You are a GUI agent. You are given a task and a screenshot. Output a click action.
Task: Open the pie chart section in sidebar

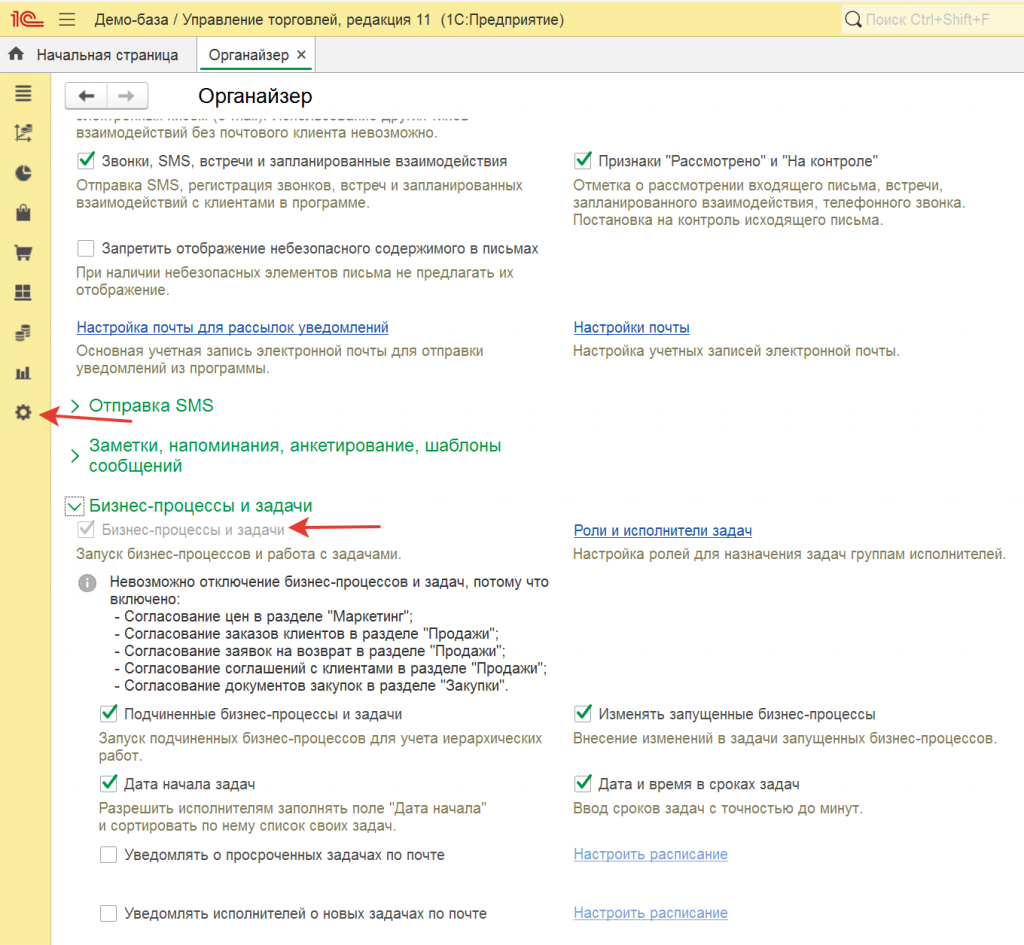24,173
